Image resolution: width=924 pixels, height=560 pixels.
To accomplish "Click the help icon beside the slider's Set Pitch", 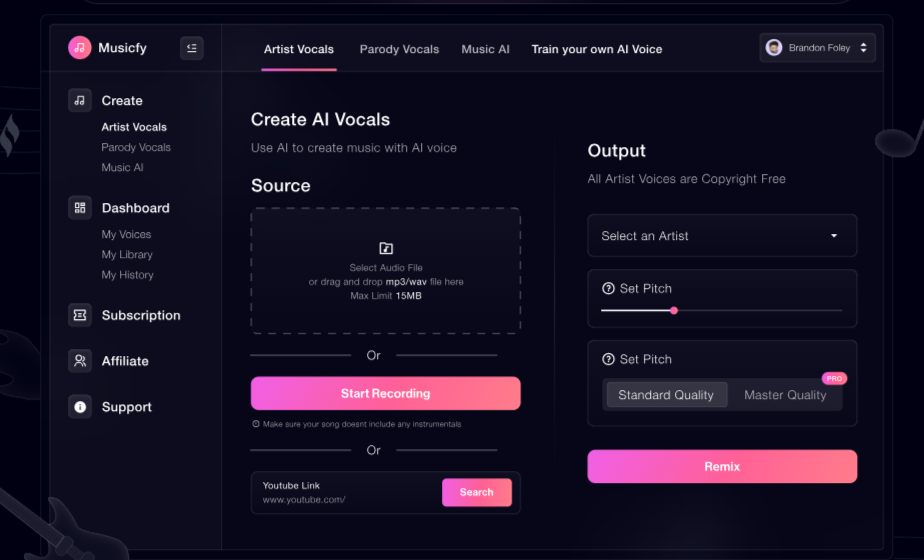I will 608,288.
